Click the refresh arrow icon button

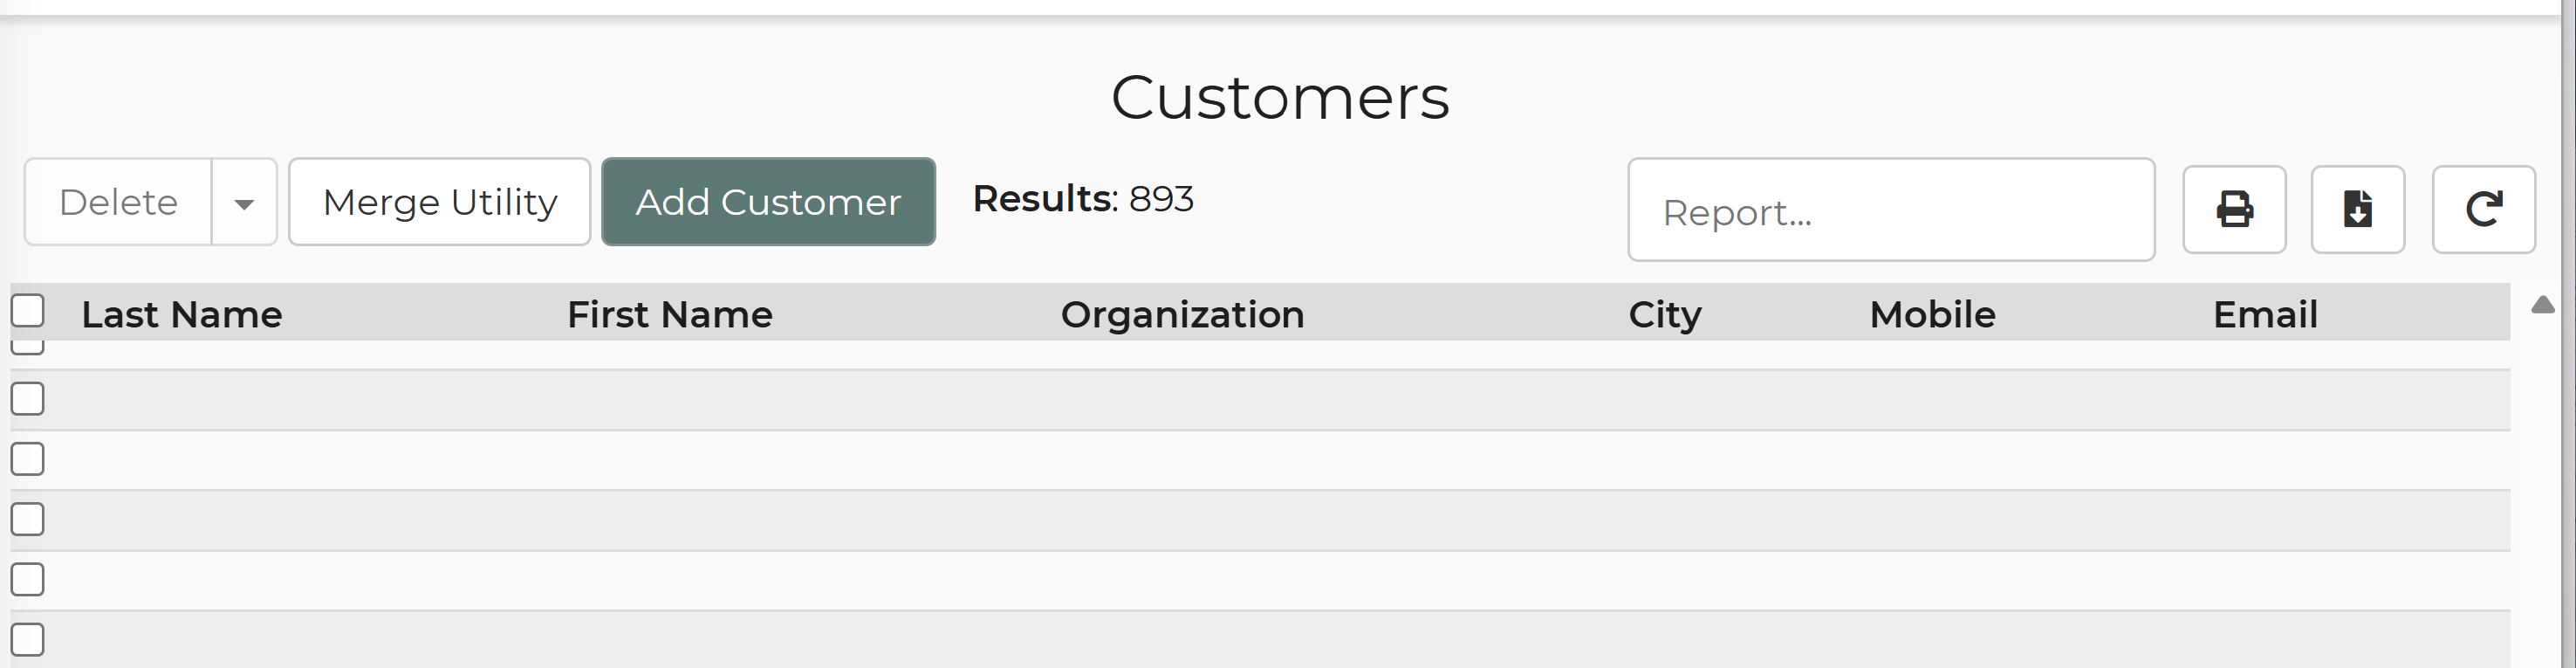(x=2483, y=209)
